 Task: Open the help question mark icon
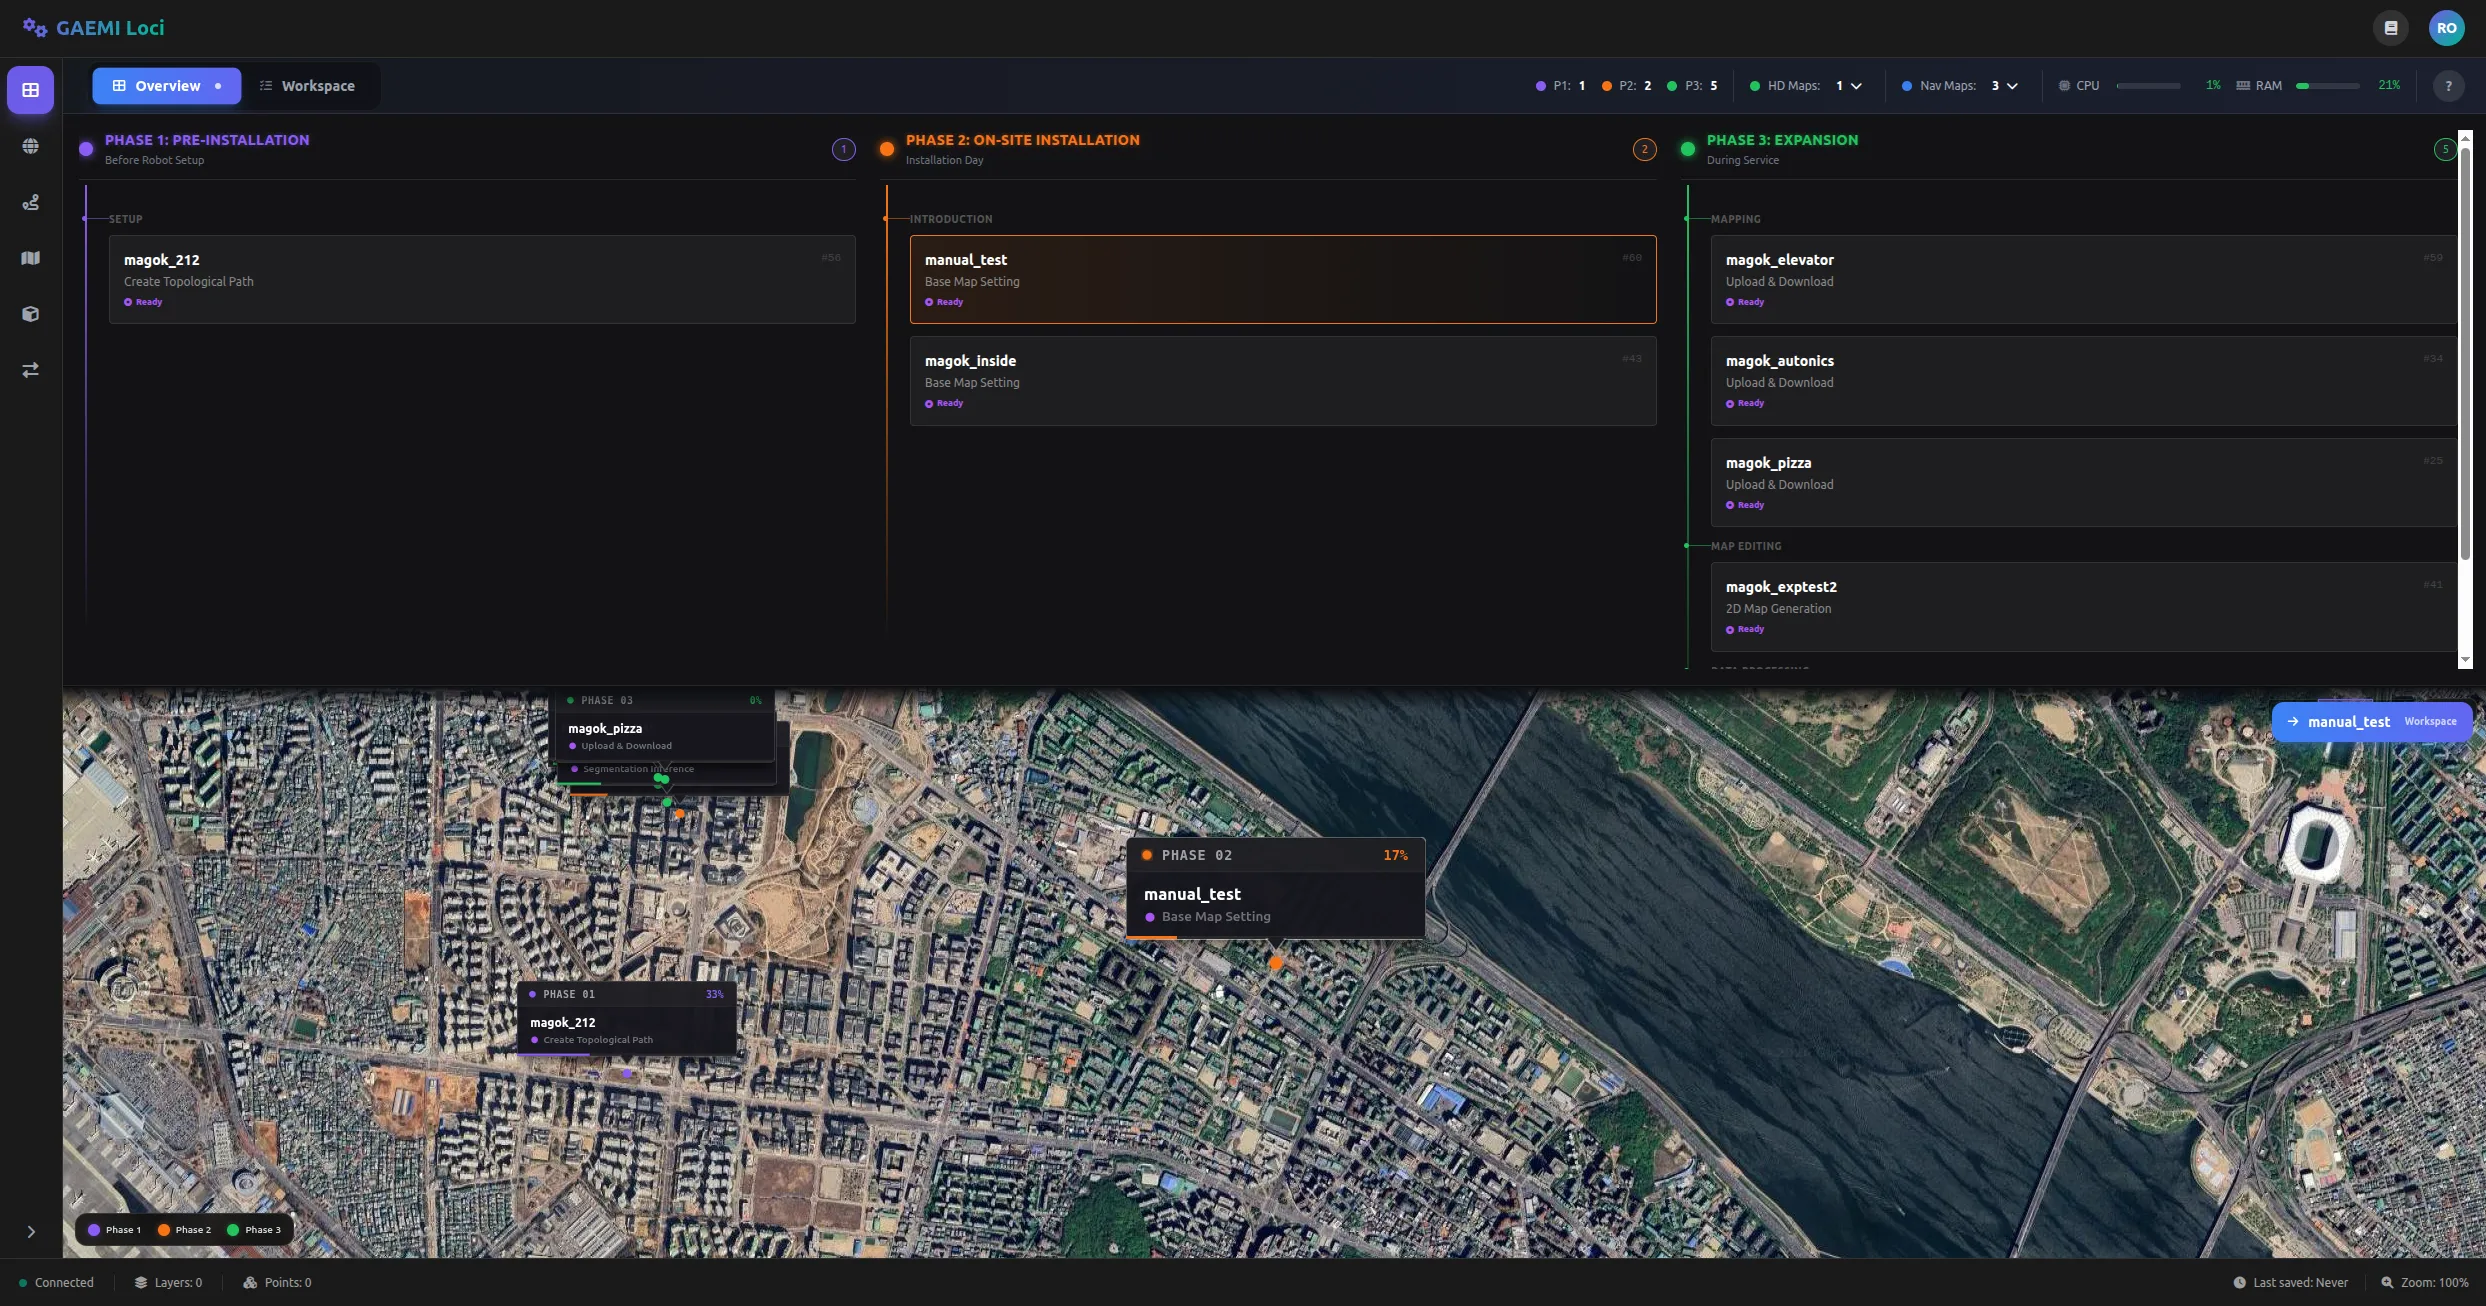pos(2448,86)
